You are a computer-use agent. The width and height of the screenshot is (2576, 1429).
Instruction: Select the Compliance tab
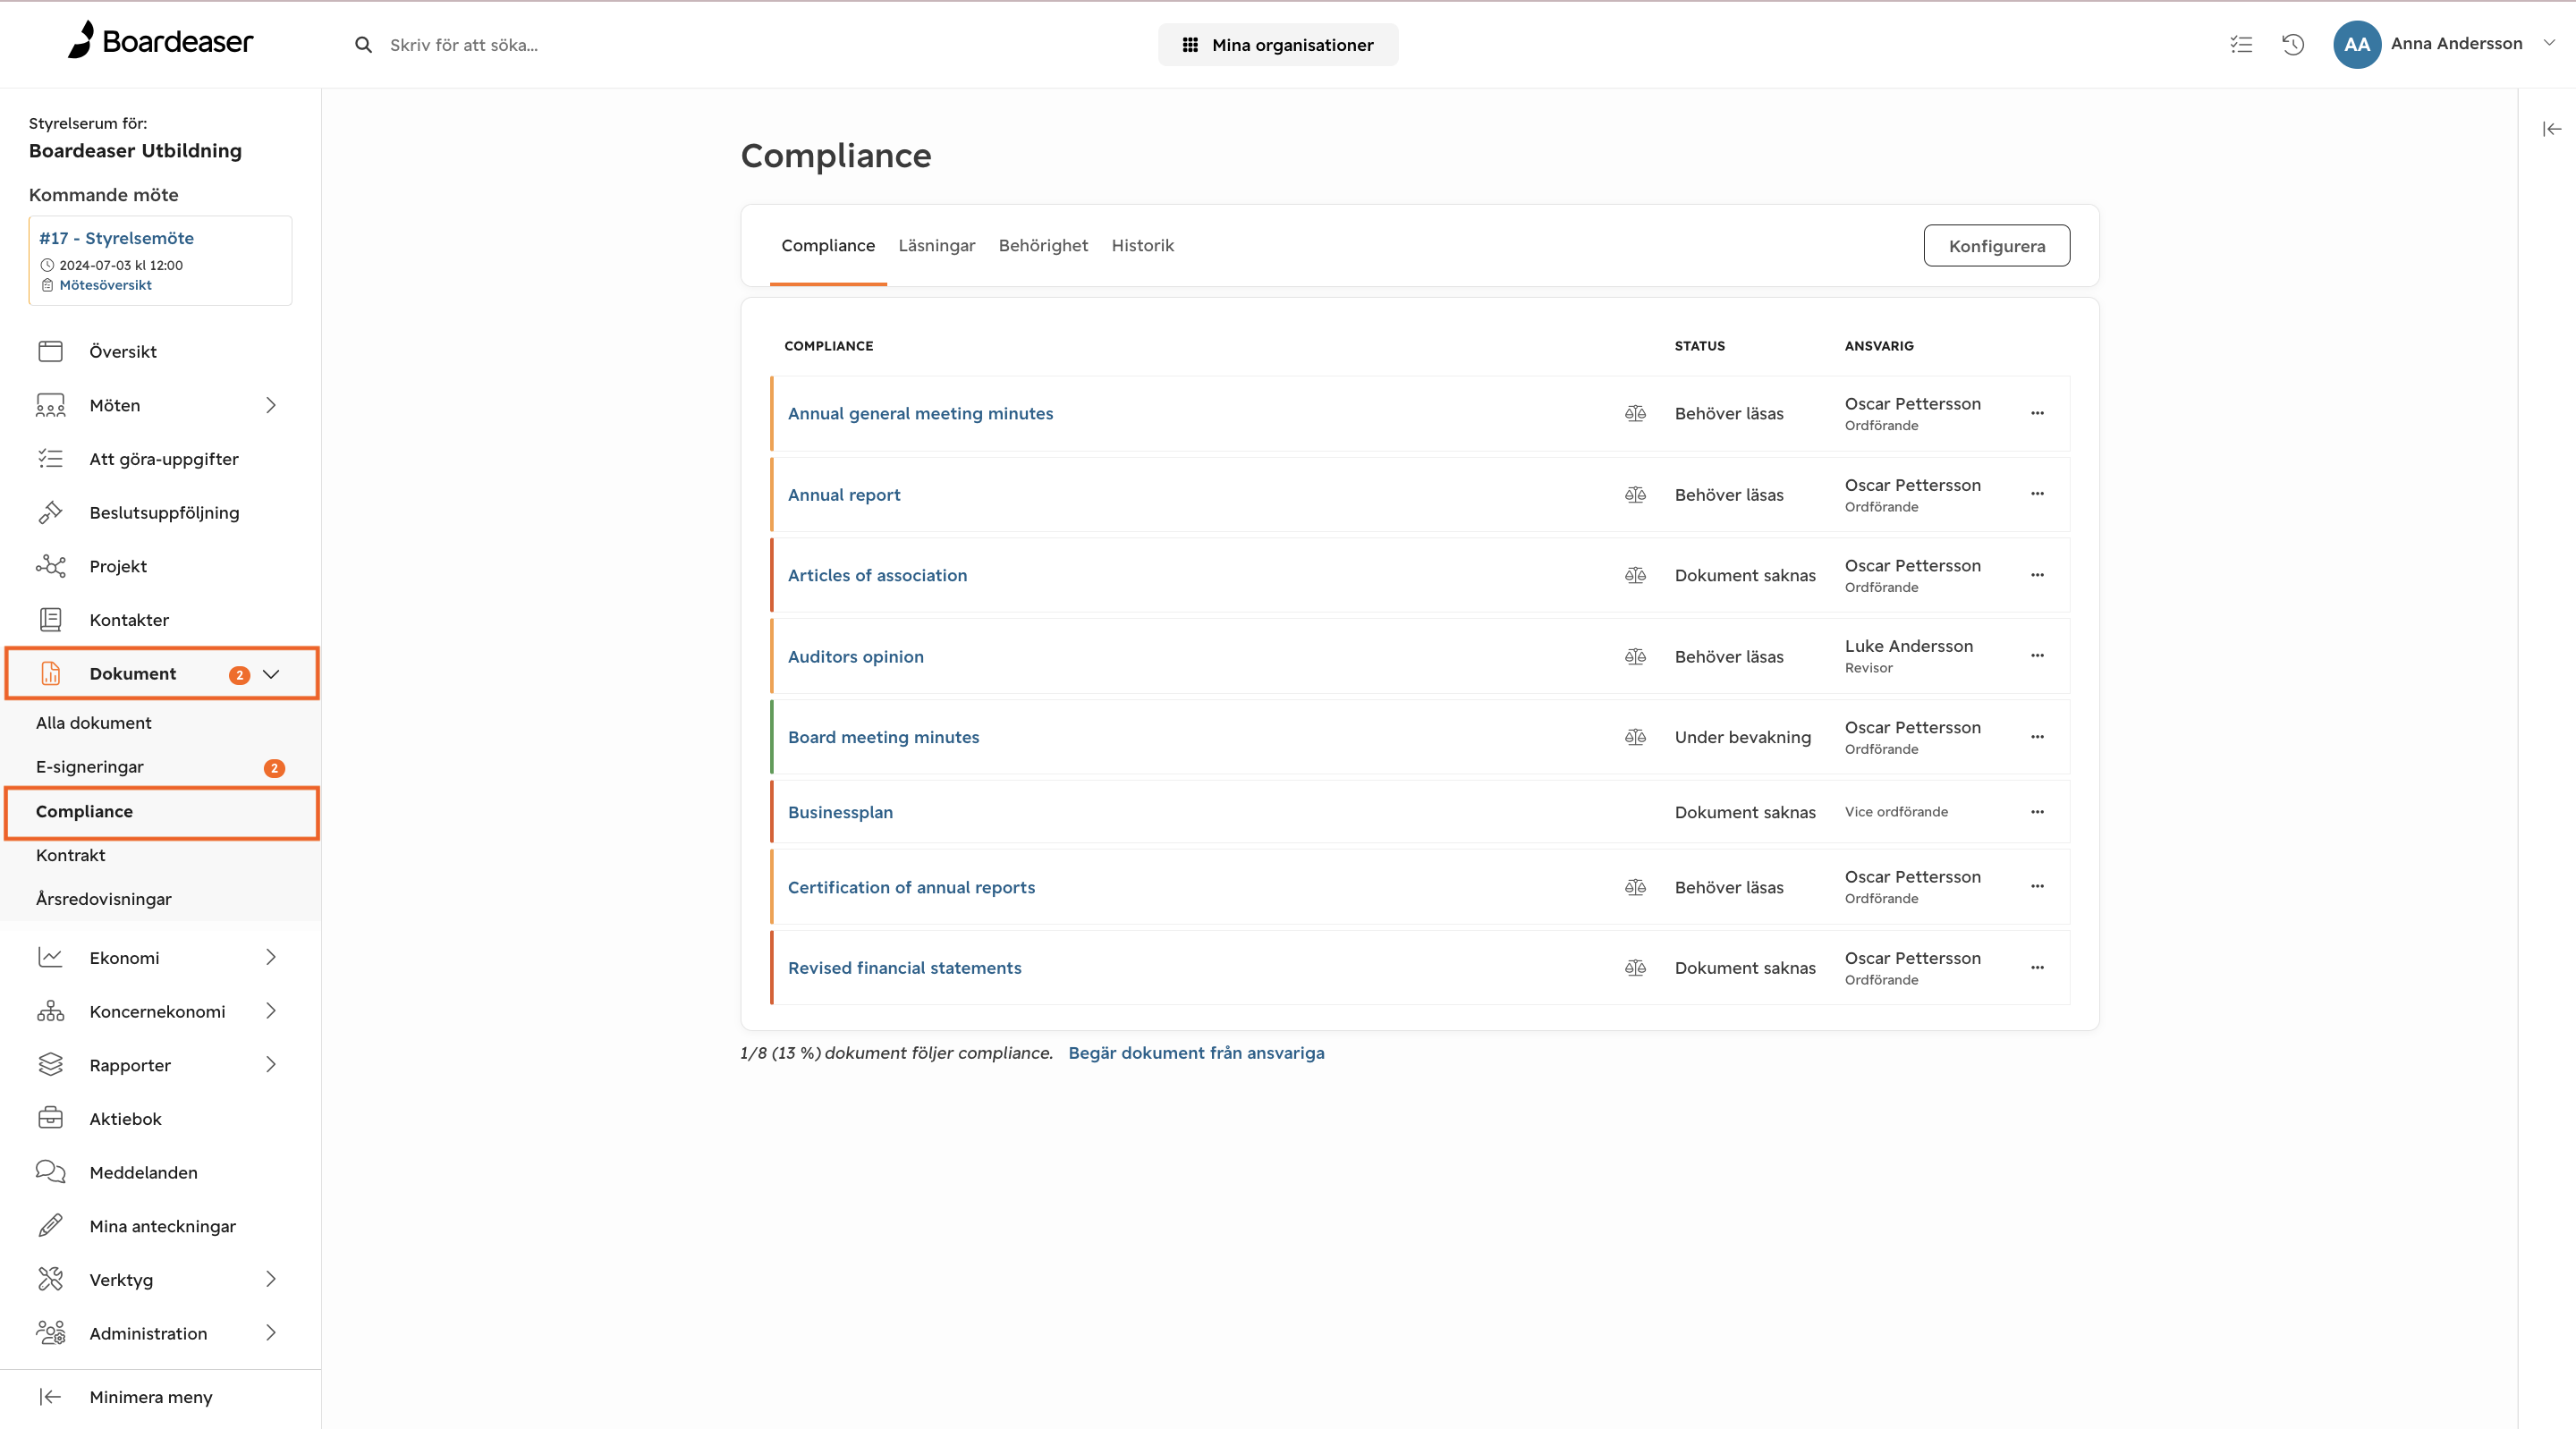(828, 245)
